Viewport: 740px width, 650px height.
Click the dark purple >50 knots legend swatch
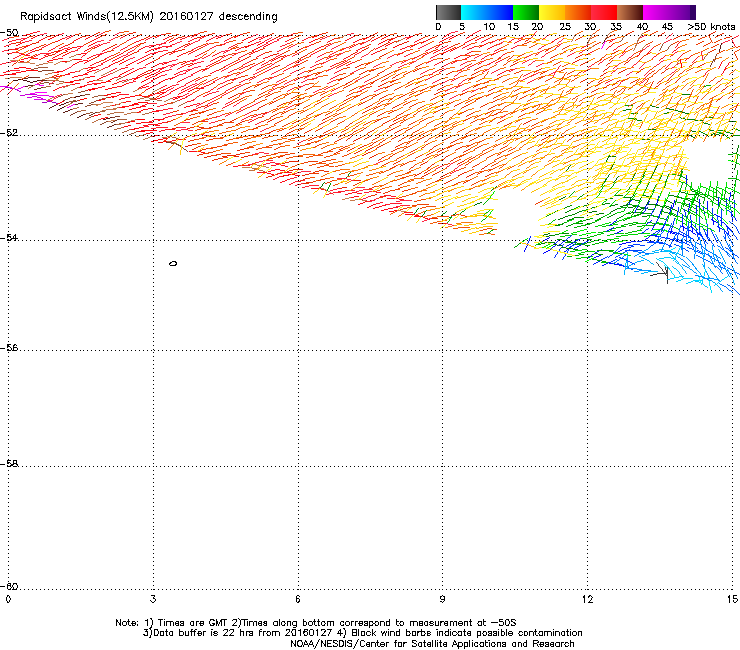coord(692,12)
